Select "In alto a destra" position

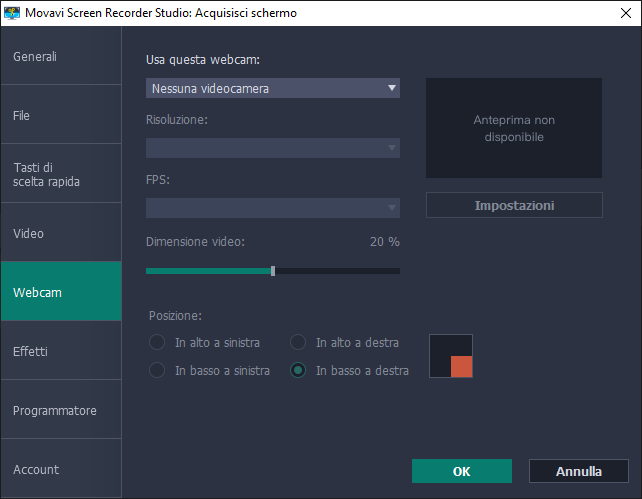point(298,342)
